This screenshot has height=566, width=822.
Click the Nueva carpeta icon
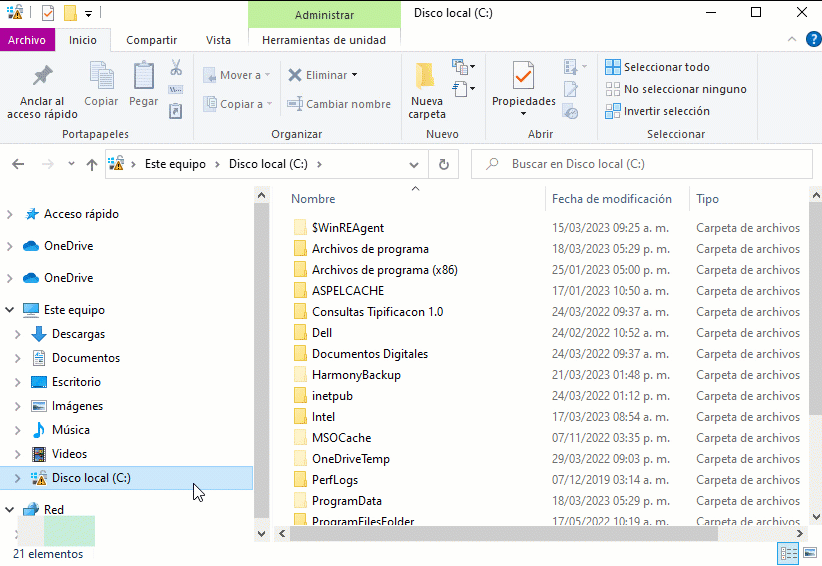click(x=426, y=76)
